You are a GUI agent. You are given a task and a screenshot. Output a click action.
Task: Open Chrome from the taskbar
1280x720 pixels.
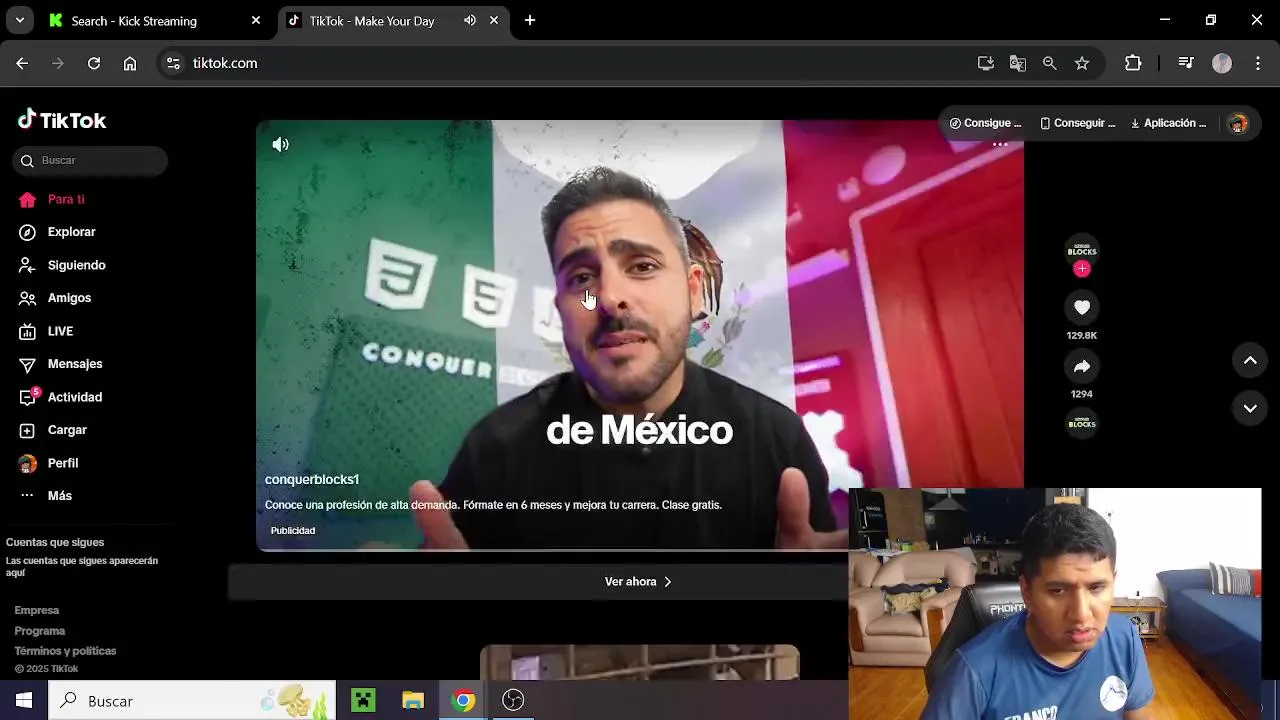click(463, 700)
